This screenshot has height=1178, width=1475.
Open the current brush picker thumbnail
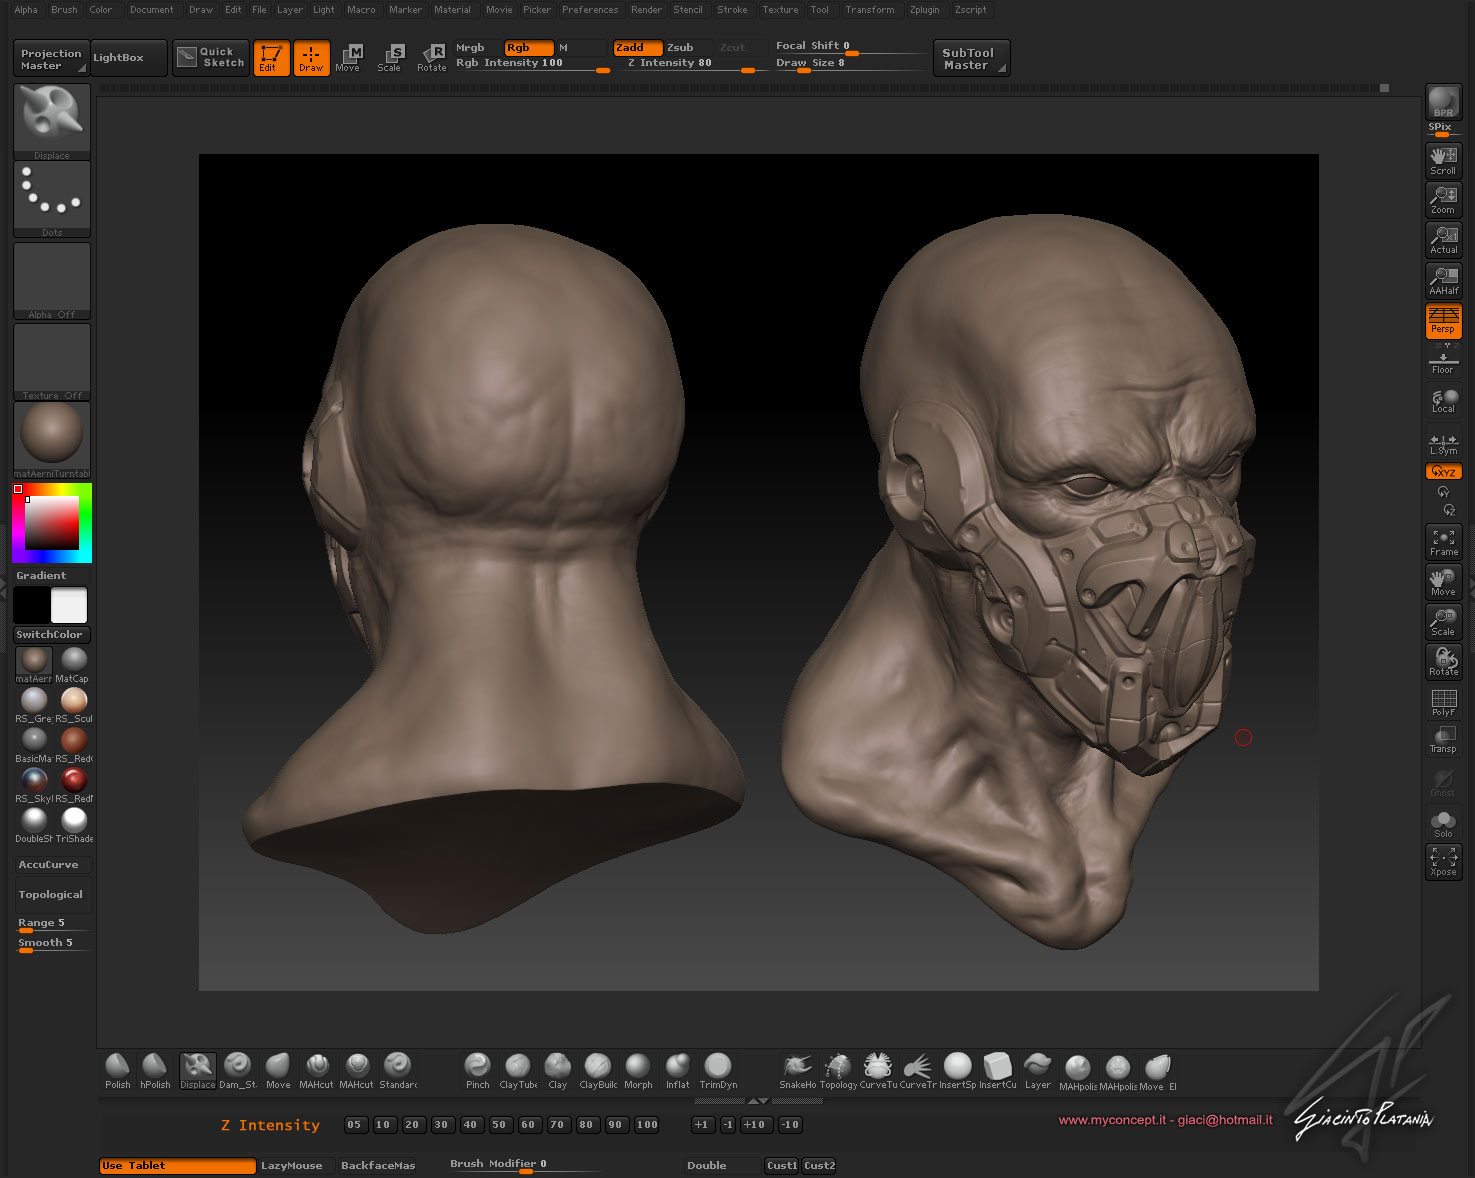click(x=52, y=120)
